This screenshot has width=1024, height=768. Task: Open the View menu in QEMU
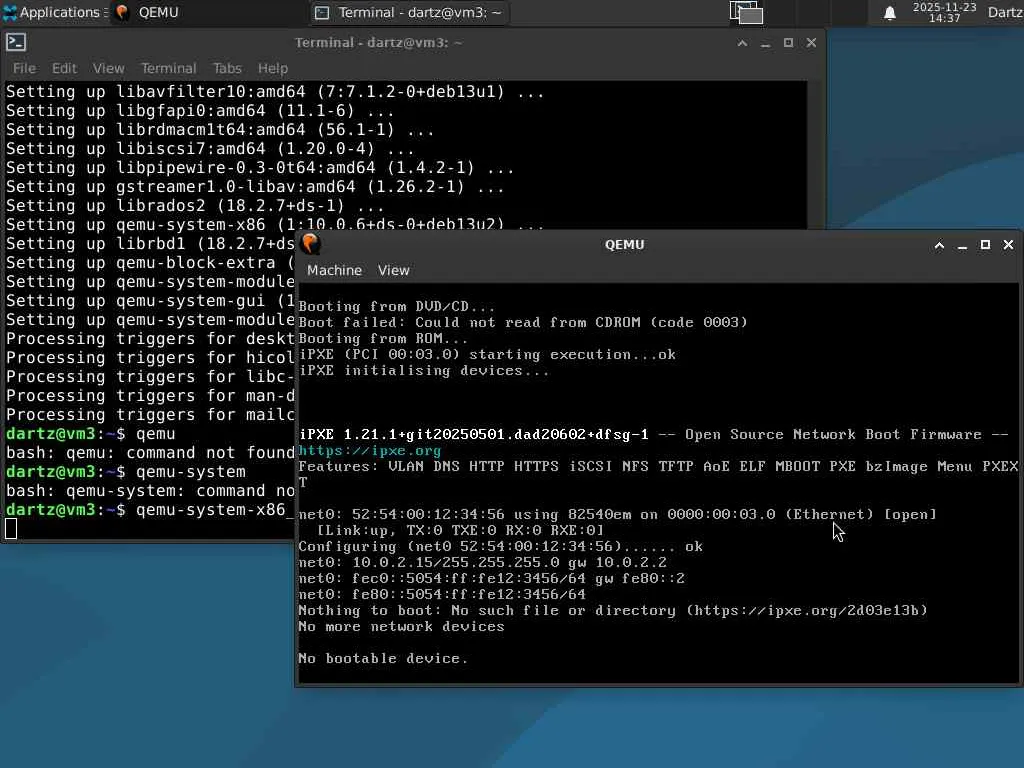(x=394, y=270)
